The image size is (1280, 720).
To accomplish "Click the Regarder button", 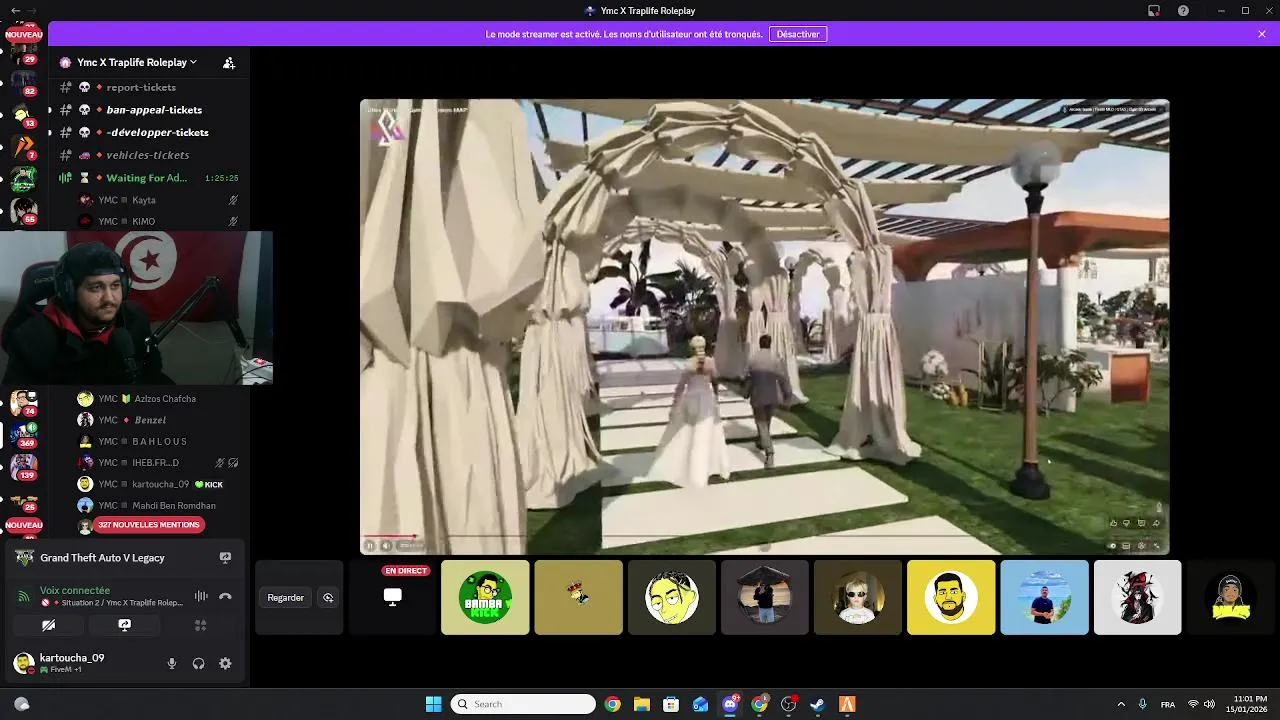I will point(285,598).
